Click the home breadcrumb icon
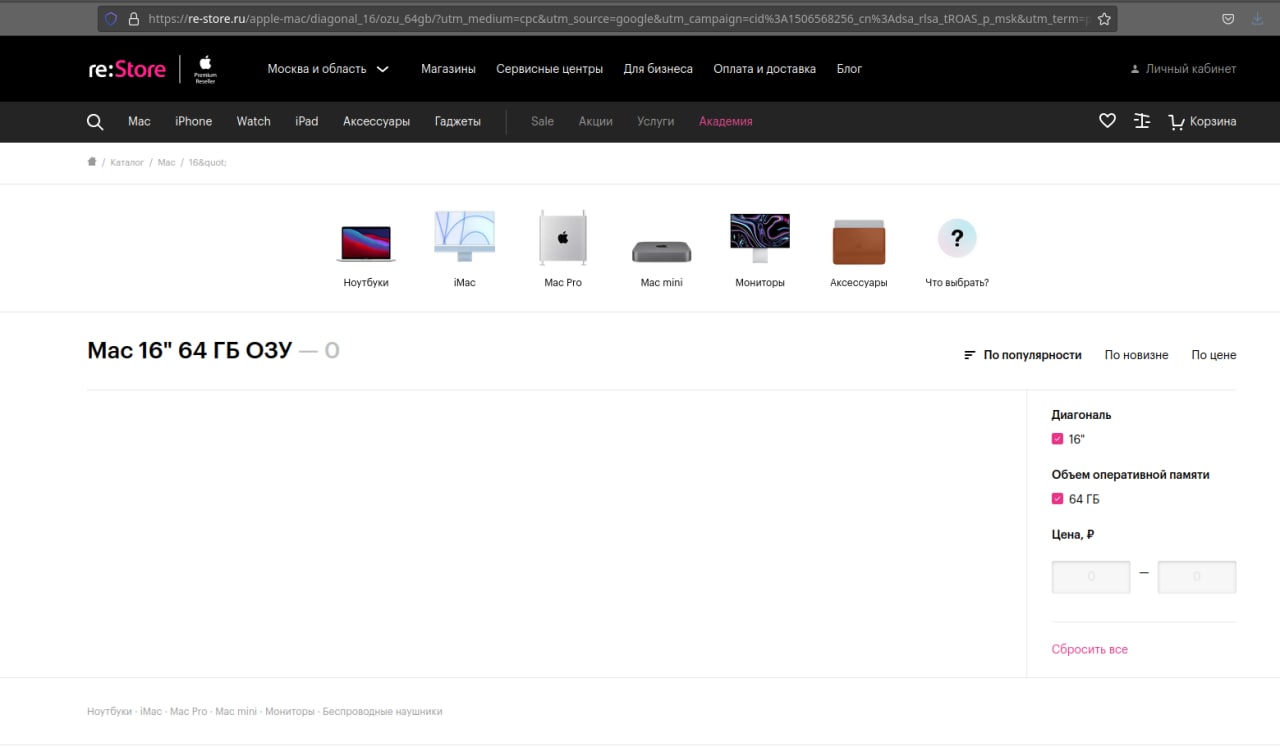Screen dimensions: 1280x756 pyautogui.click(x=92, y=161)
